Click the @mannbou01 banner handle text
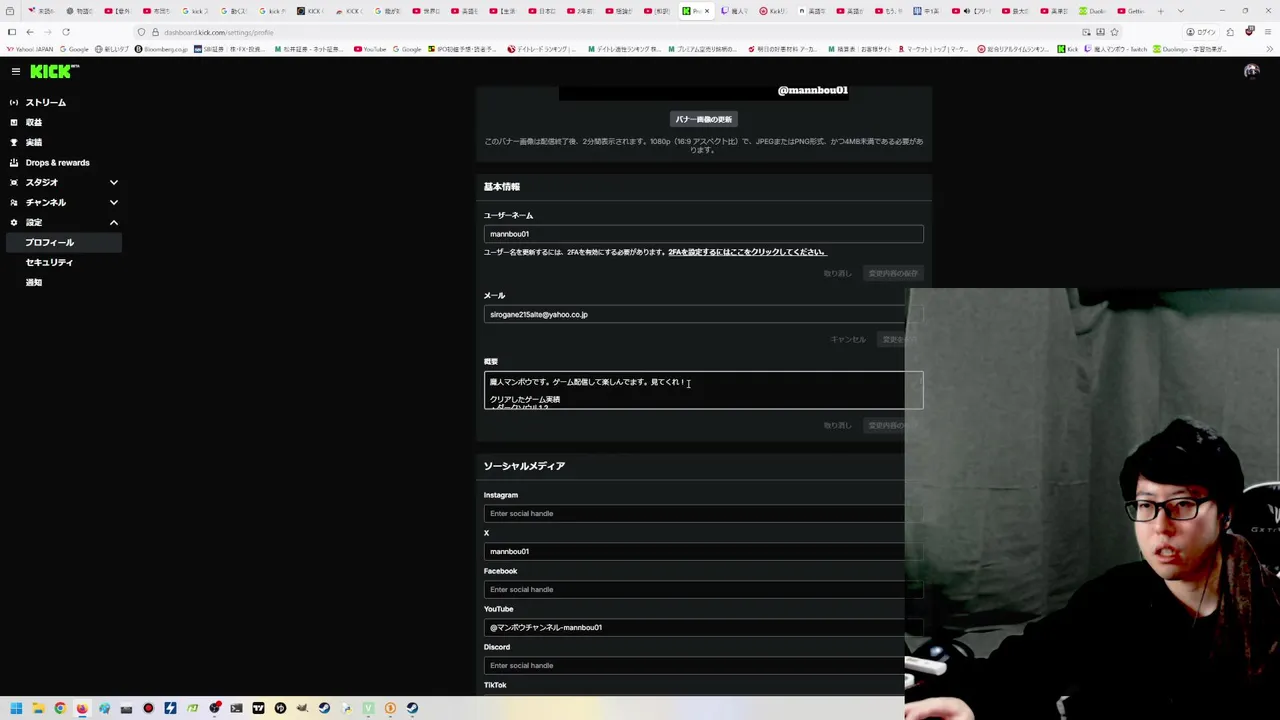 coord(812,90)
